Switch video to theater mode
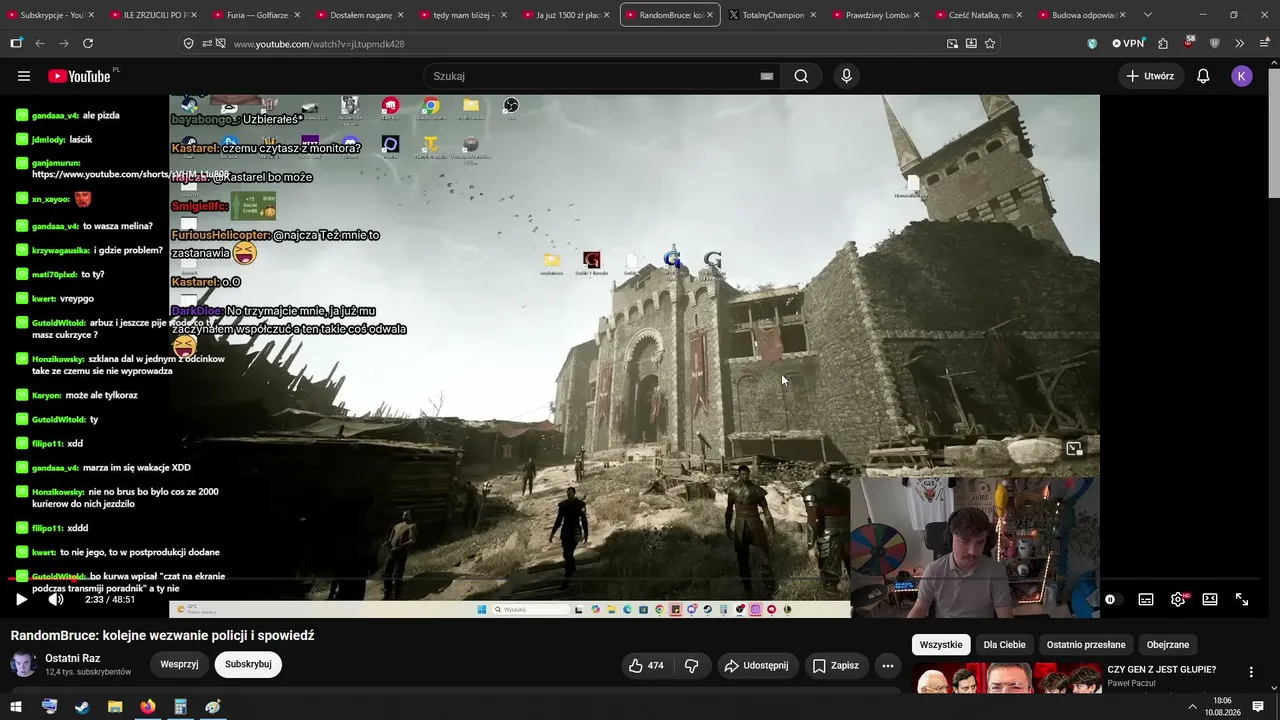 [1210, 600]
